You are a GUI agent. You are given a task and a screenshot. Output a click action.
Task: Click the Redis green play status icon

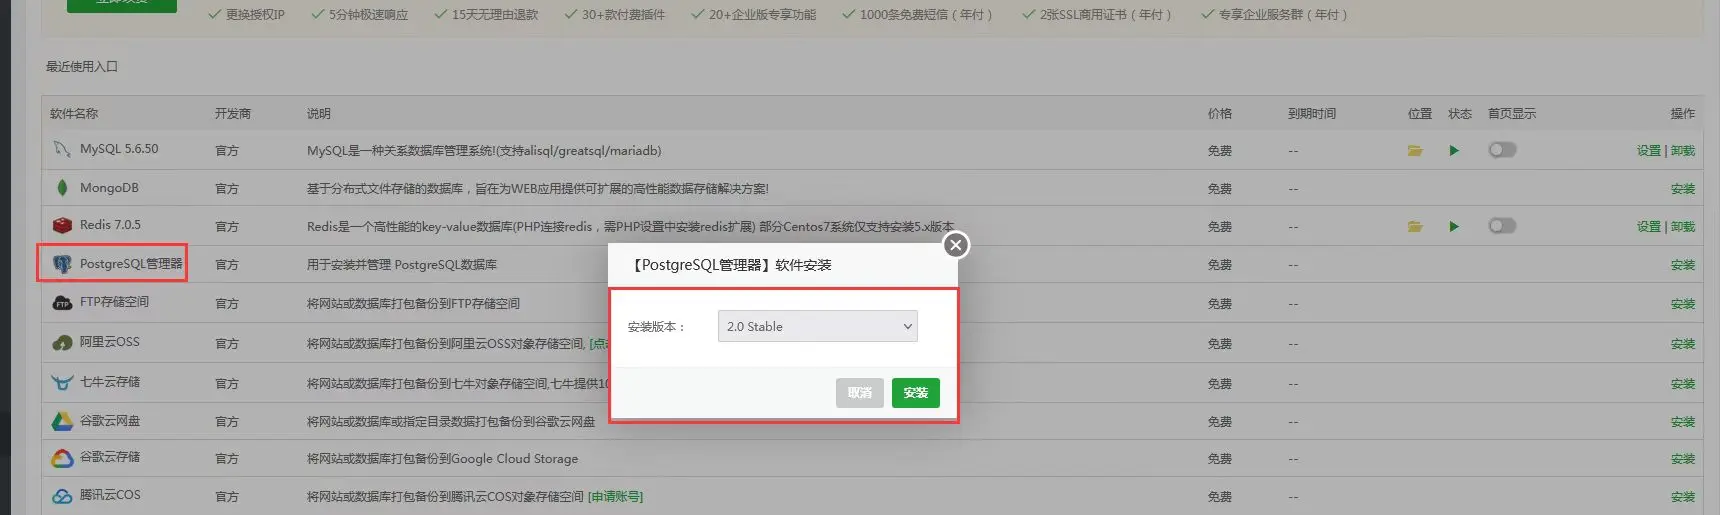point(1454,226)
